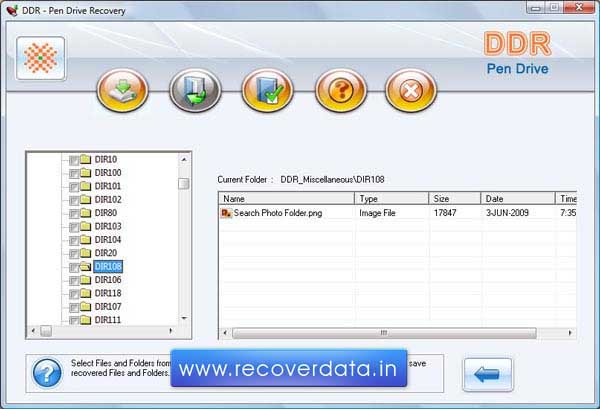600x409 pixels.
Task: Click the folder tree horizontal scroll left arrow
Action: [x=33, y=331]
